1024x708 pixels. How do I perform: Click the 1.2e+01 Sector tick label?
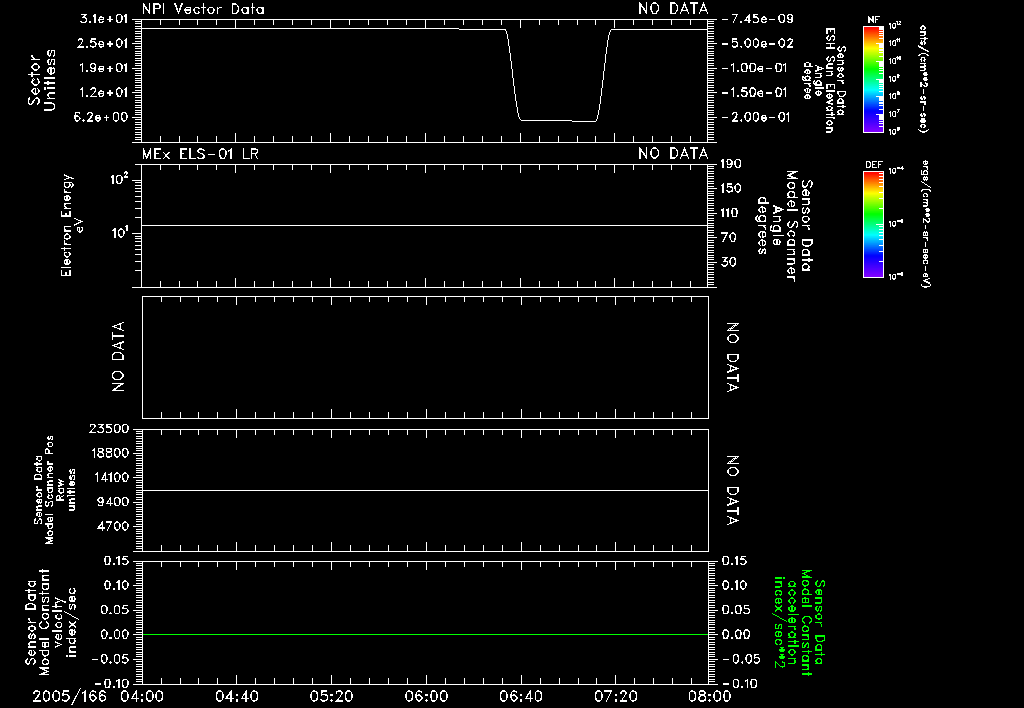click(103, 93)
